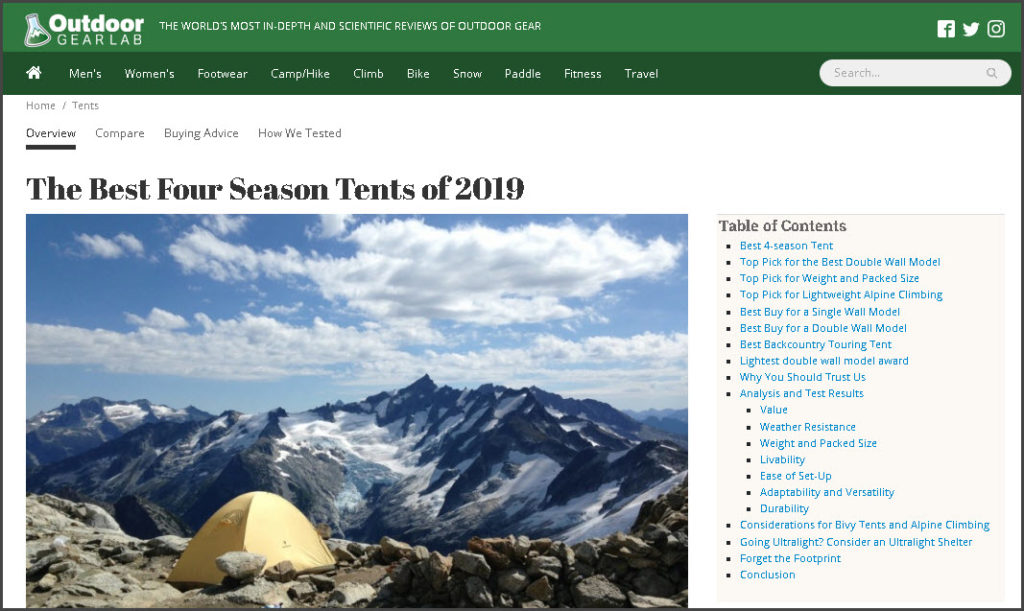This screenshot has width=1024, height=611.
Task: Open the Value subsection link
Action: pos(774,410)
